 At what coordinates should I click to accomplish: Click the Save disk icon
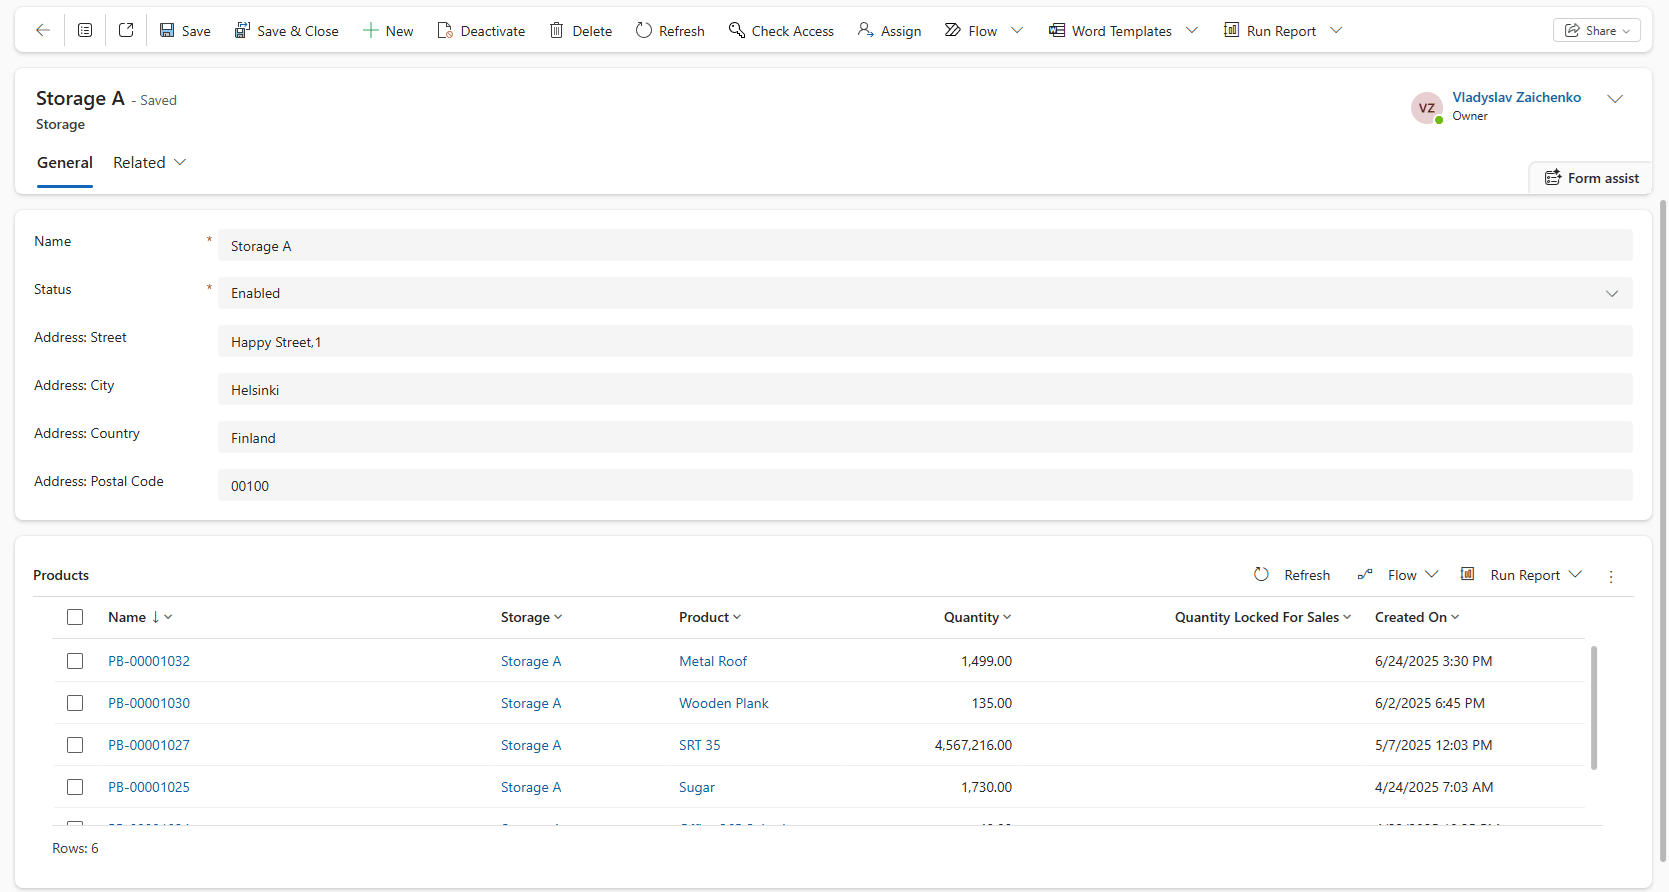(x=167, y=31)
